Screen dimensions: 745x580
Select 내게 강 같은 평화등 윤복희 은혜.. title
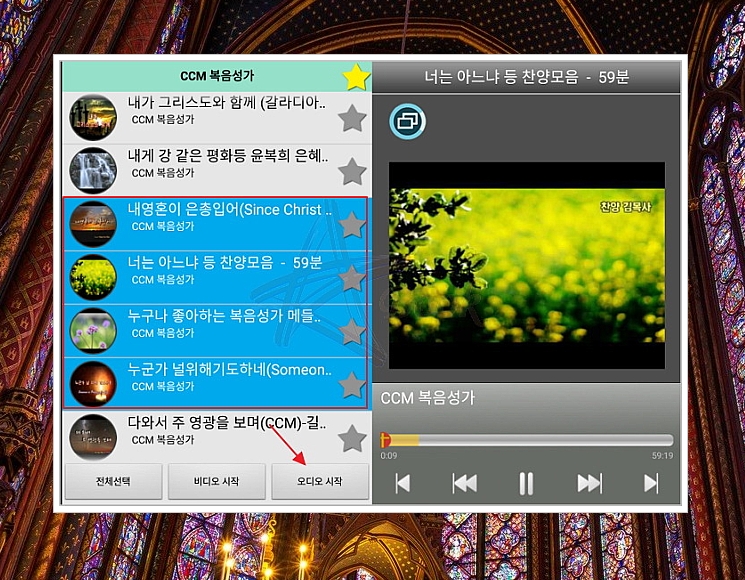[228, 156]
